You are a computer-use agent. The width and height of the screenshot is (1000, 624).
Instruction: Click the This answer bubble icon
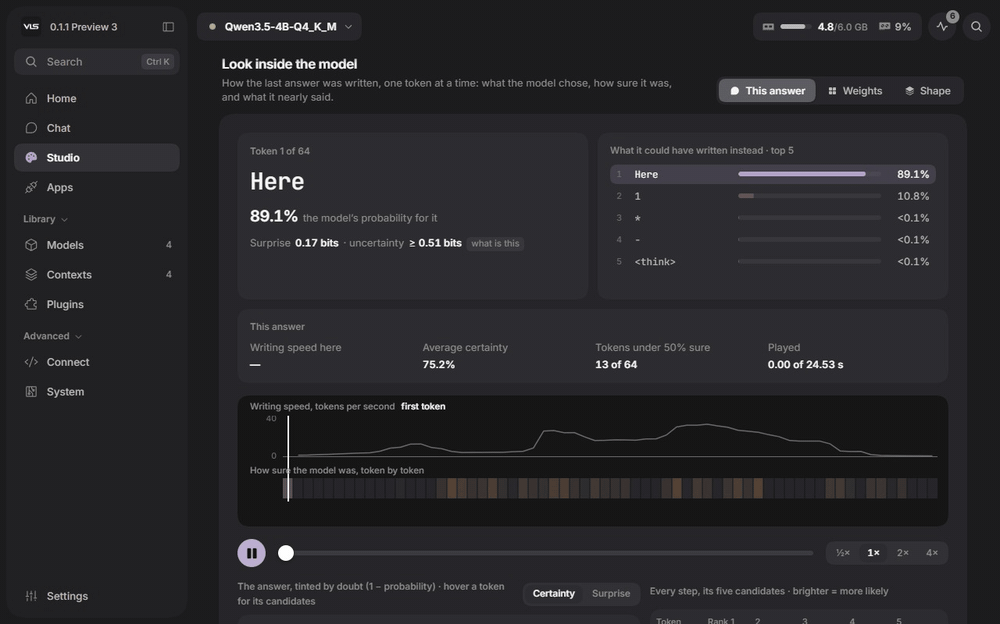click(x=734, y=91)
